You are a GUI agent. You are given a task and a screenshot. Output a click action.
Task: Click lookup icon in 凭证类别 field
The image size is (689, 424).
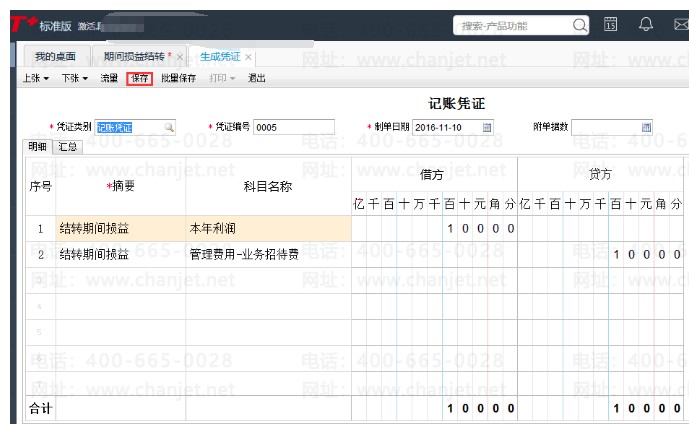click(x=169, y=127)
